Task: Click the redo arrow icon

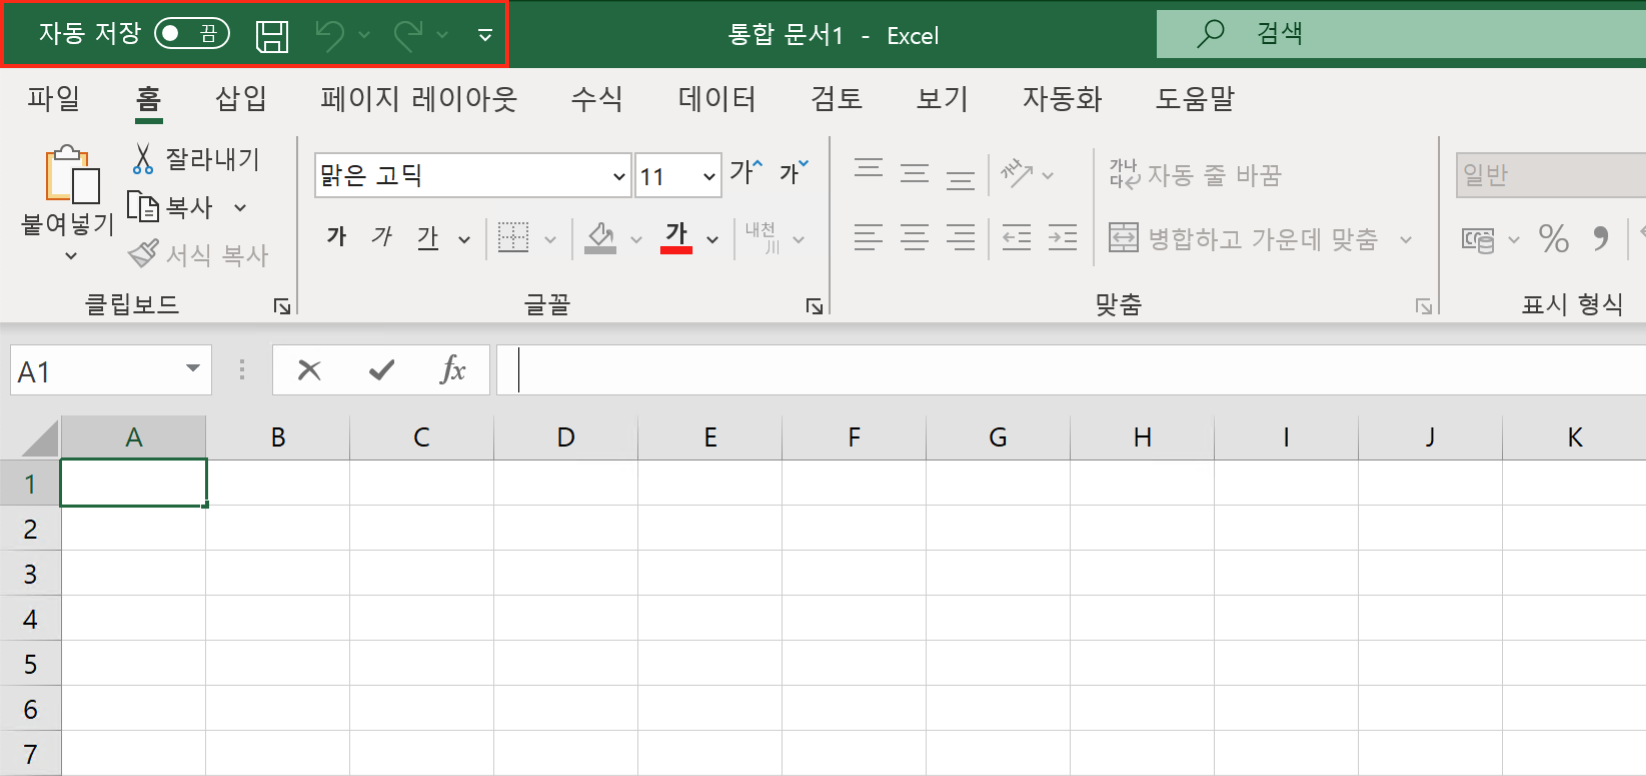Action: coord(407,36)
